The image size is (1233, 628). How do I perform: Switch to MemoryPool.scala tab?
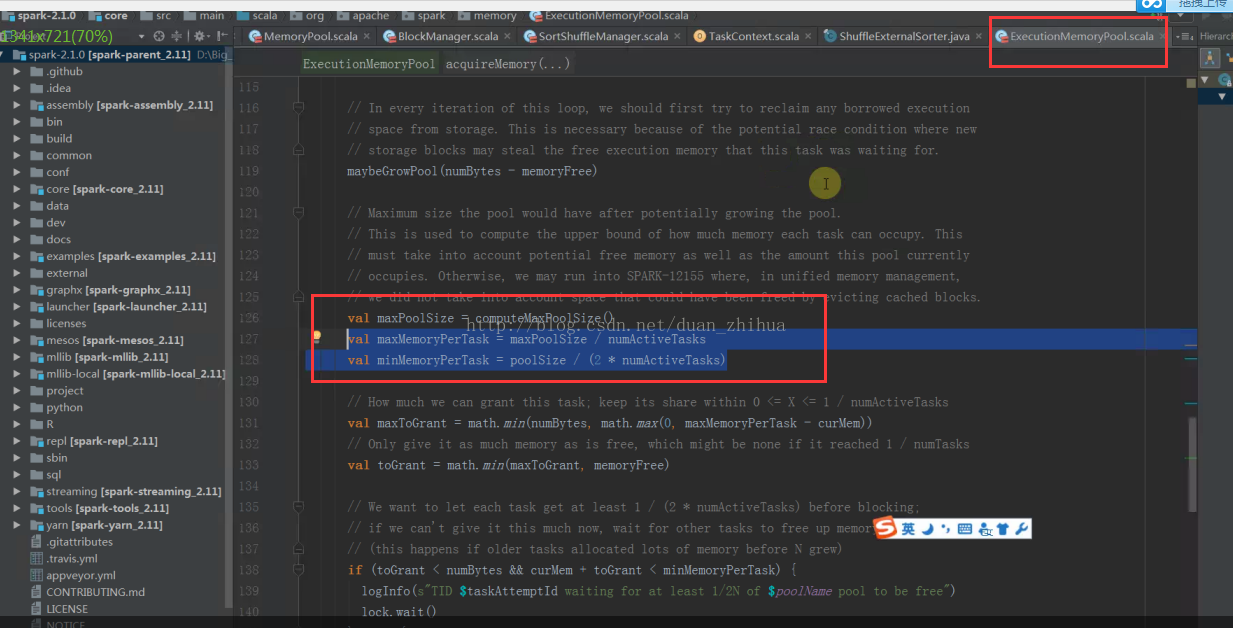pos(309,36)
